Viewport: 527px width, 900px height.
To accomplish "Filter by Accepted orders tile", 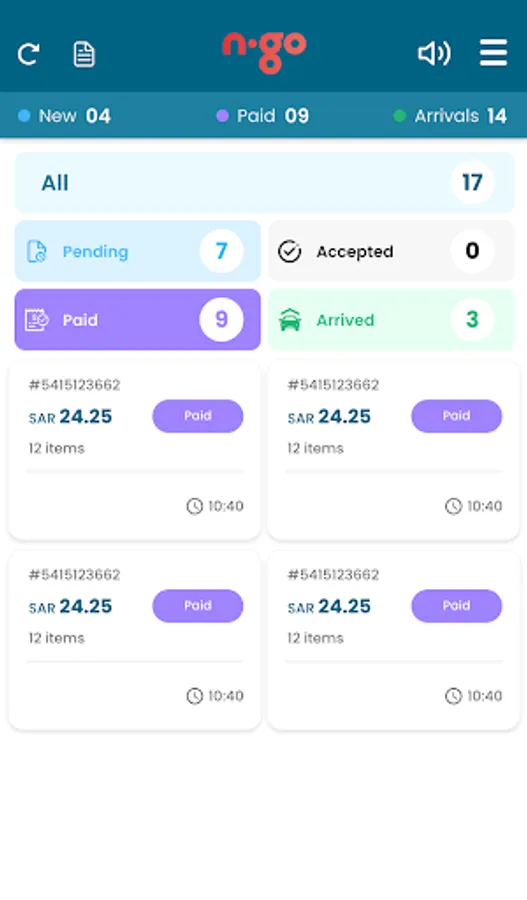I will pos(391,251).
